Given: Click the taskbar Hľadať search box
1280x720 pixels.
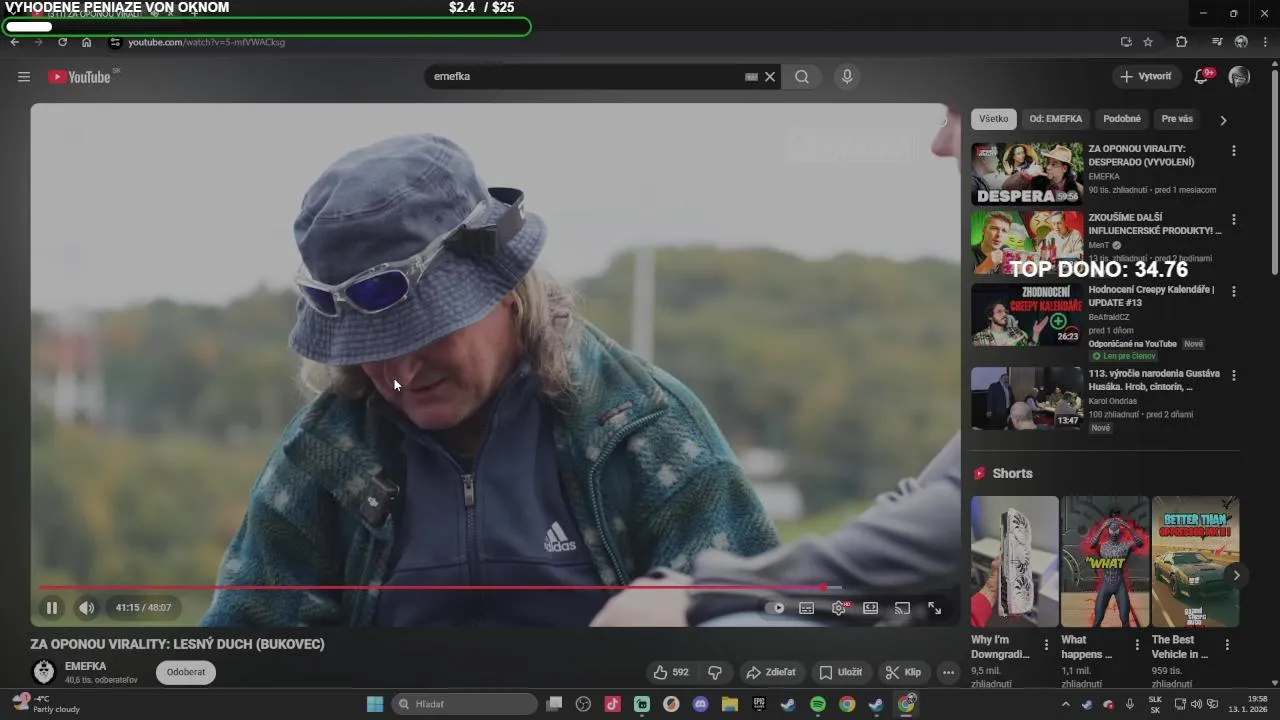Looking at the screenshot, I should click(465, 704).
